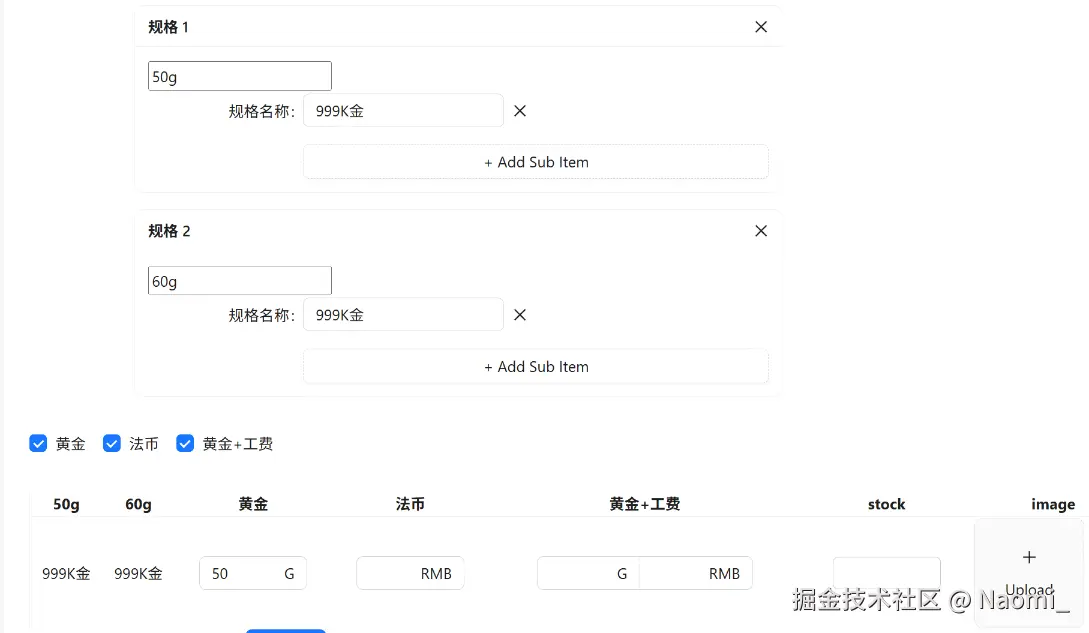
Task: Click the 60g table column header
Action: click(x=138, y=504)
